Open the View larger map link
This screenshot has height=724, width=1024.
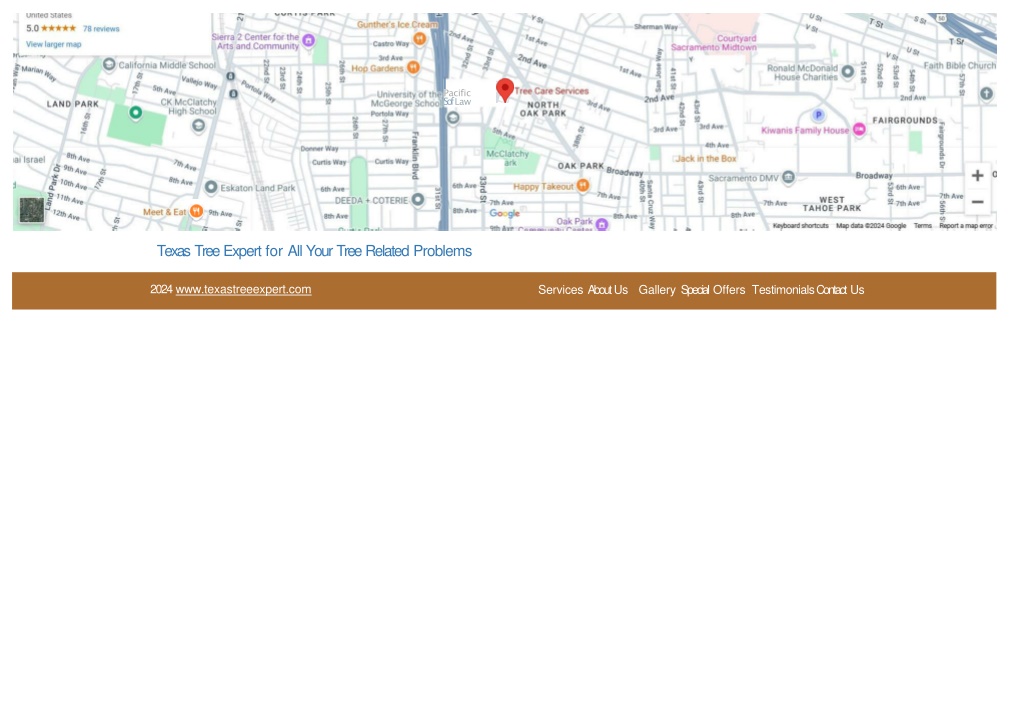(x=54, y=44)
